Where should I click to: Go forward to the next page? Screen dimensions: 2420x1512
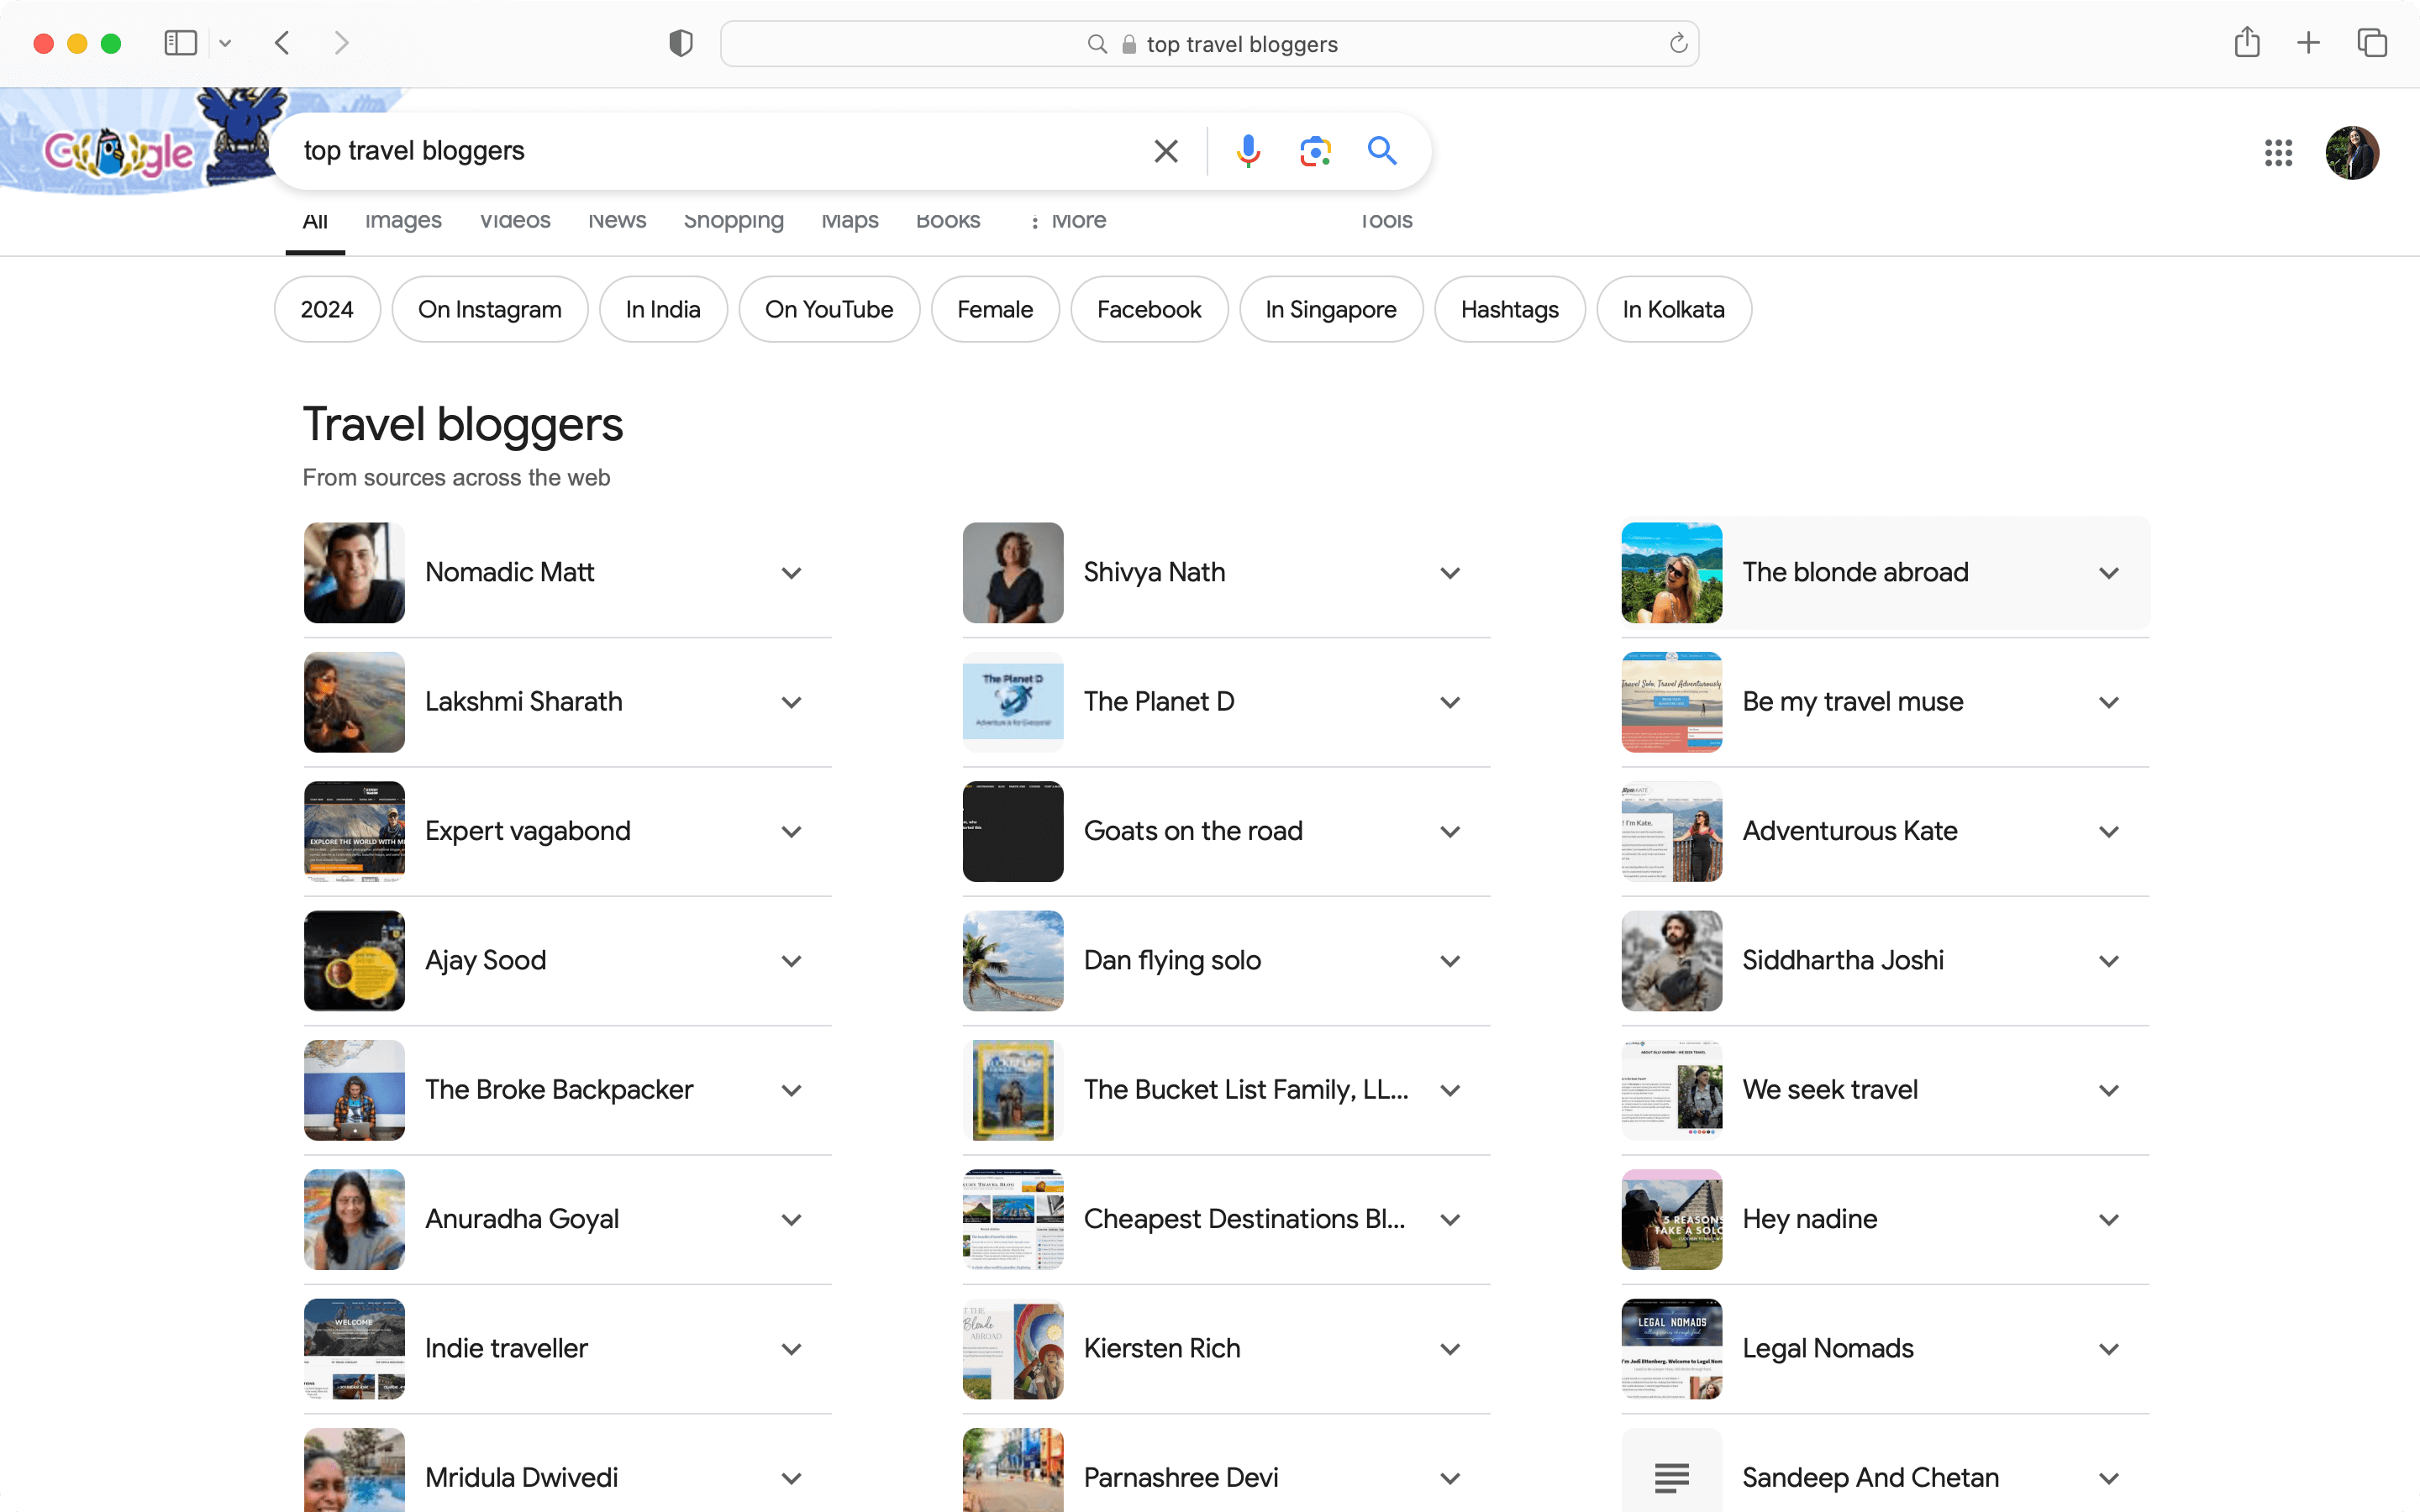341,43
